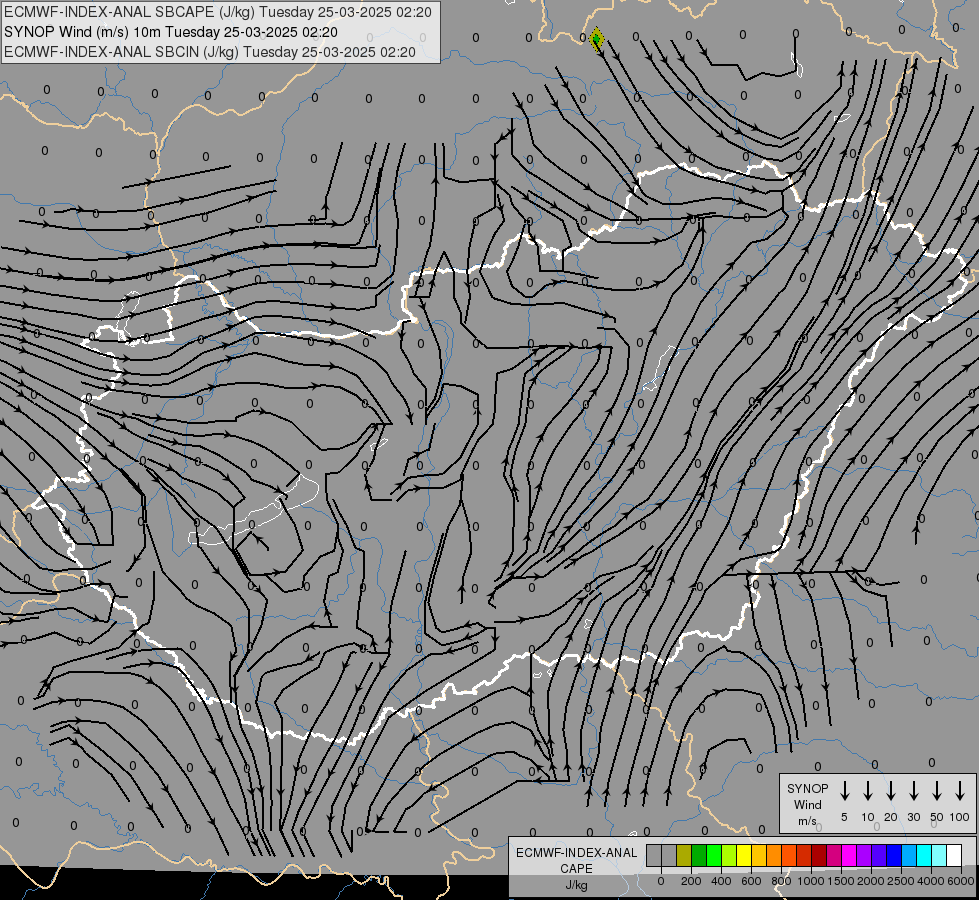Click the wind legend arrow above 20
The width and height of the screenshot is (979, 900).
(x=891, y=791)
